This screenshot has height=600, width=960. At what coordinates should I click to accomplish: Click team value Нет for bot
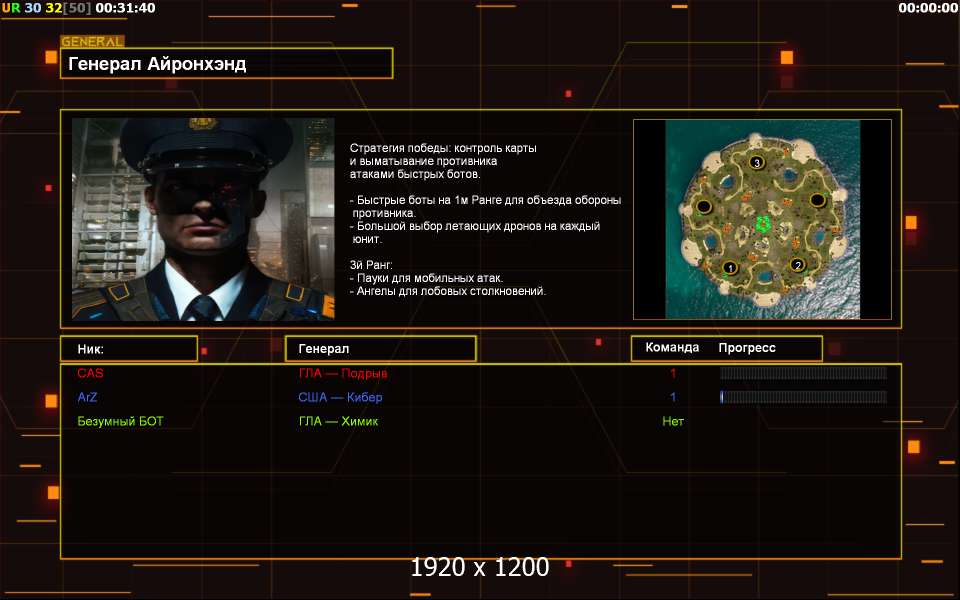(673, 421)
